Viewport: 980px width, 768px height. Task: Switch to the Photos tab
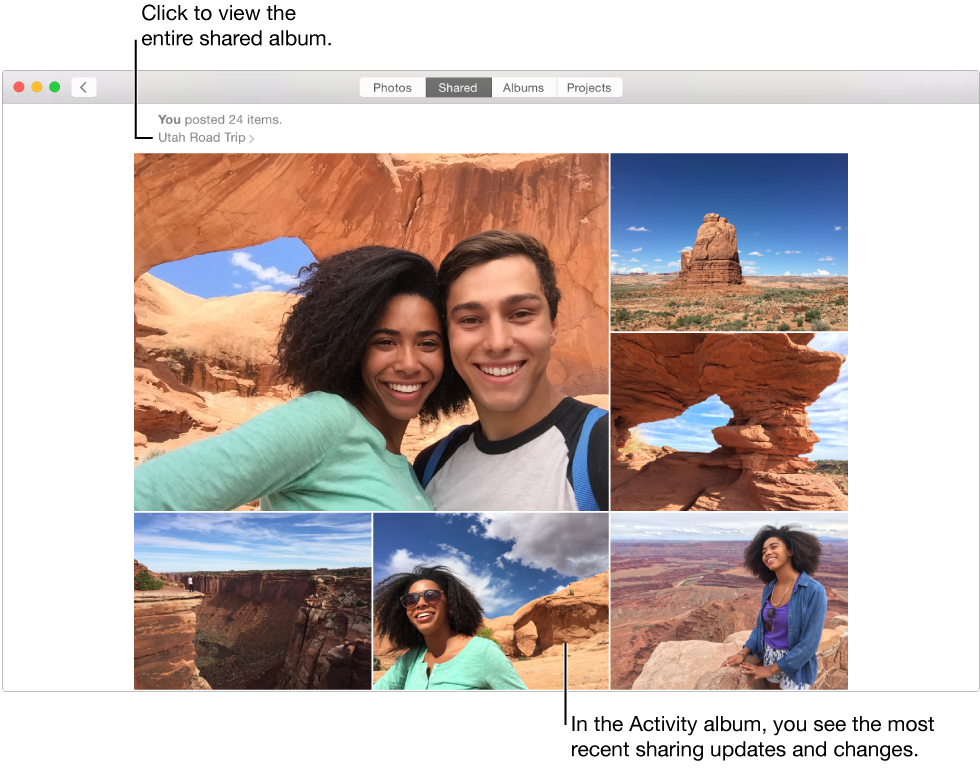392,87
